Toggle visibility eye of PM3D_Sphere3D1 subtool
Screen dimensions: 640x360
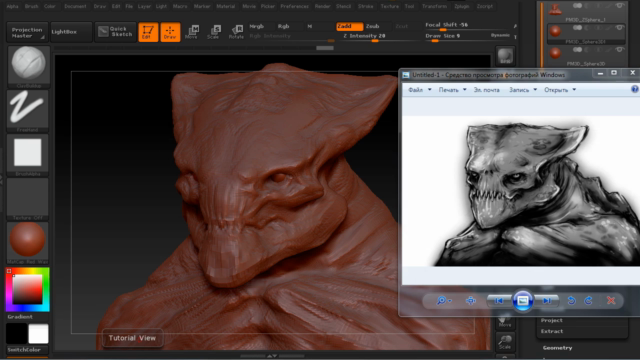pos(620,28)
